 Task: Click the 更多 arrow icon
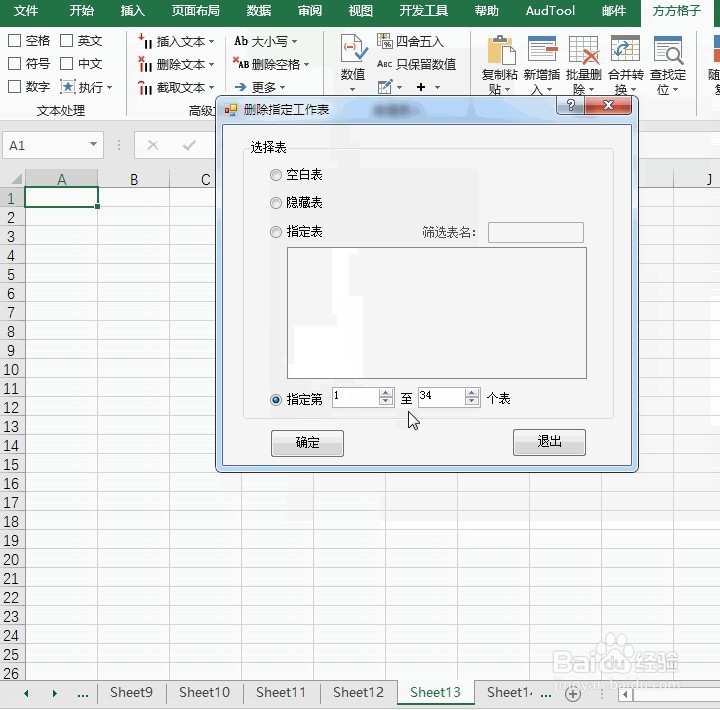coord(241,87)
